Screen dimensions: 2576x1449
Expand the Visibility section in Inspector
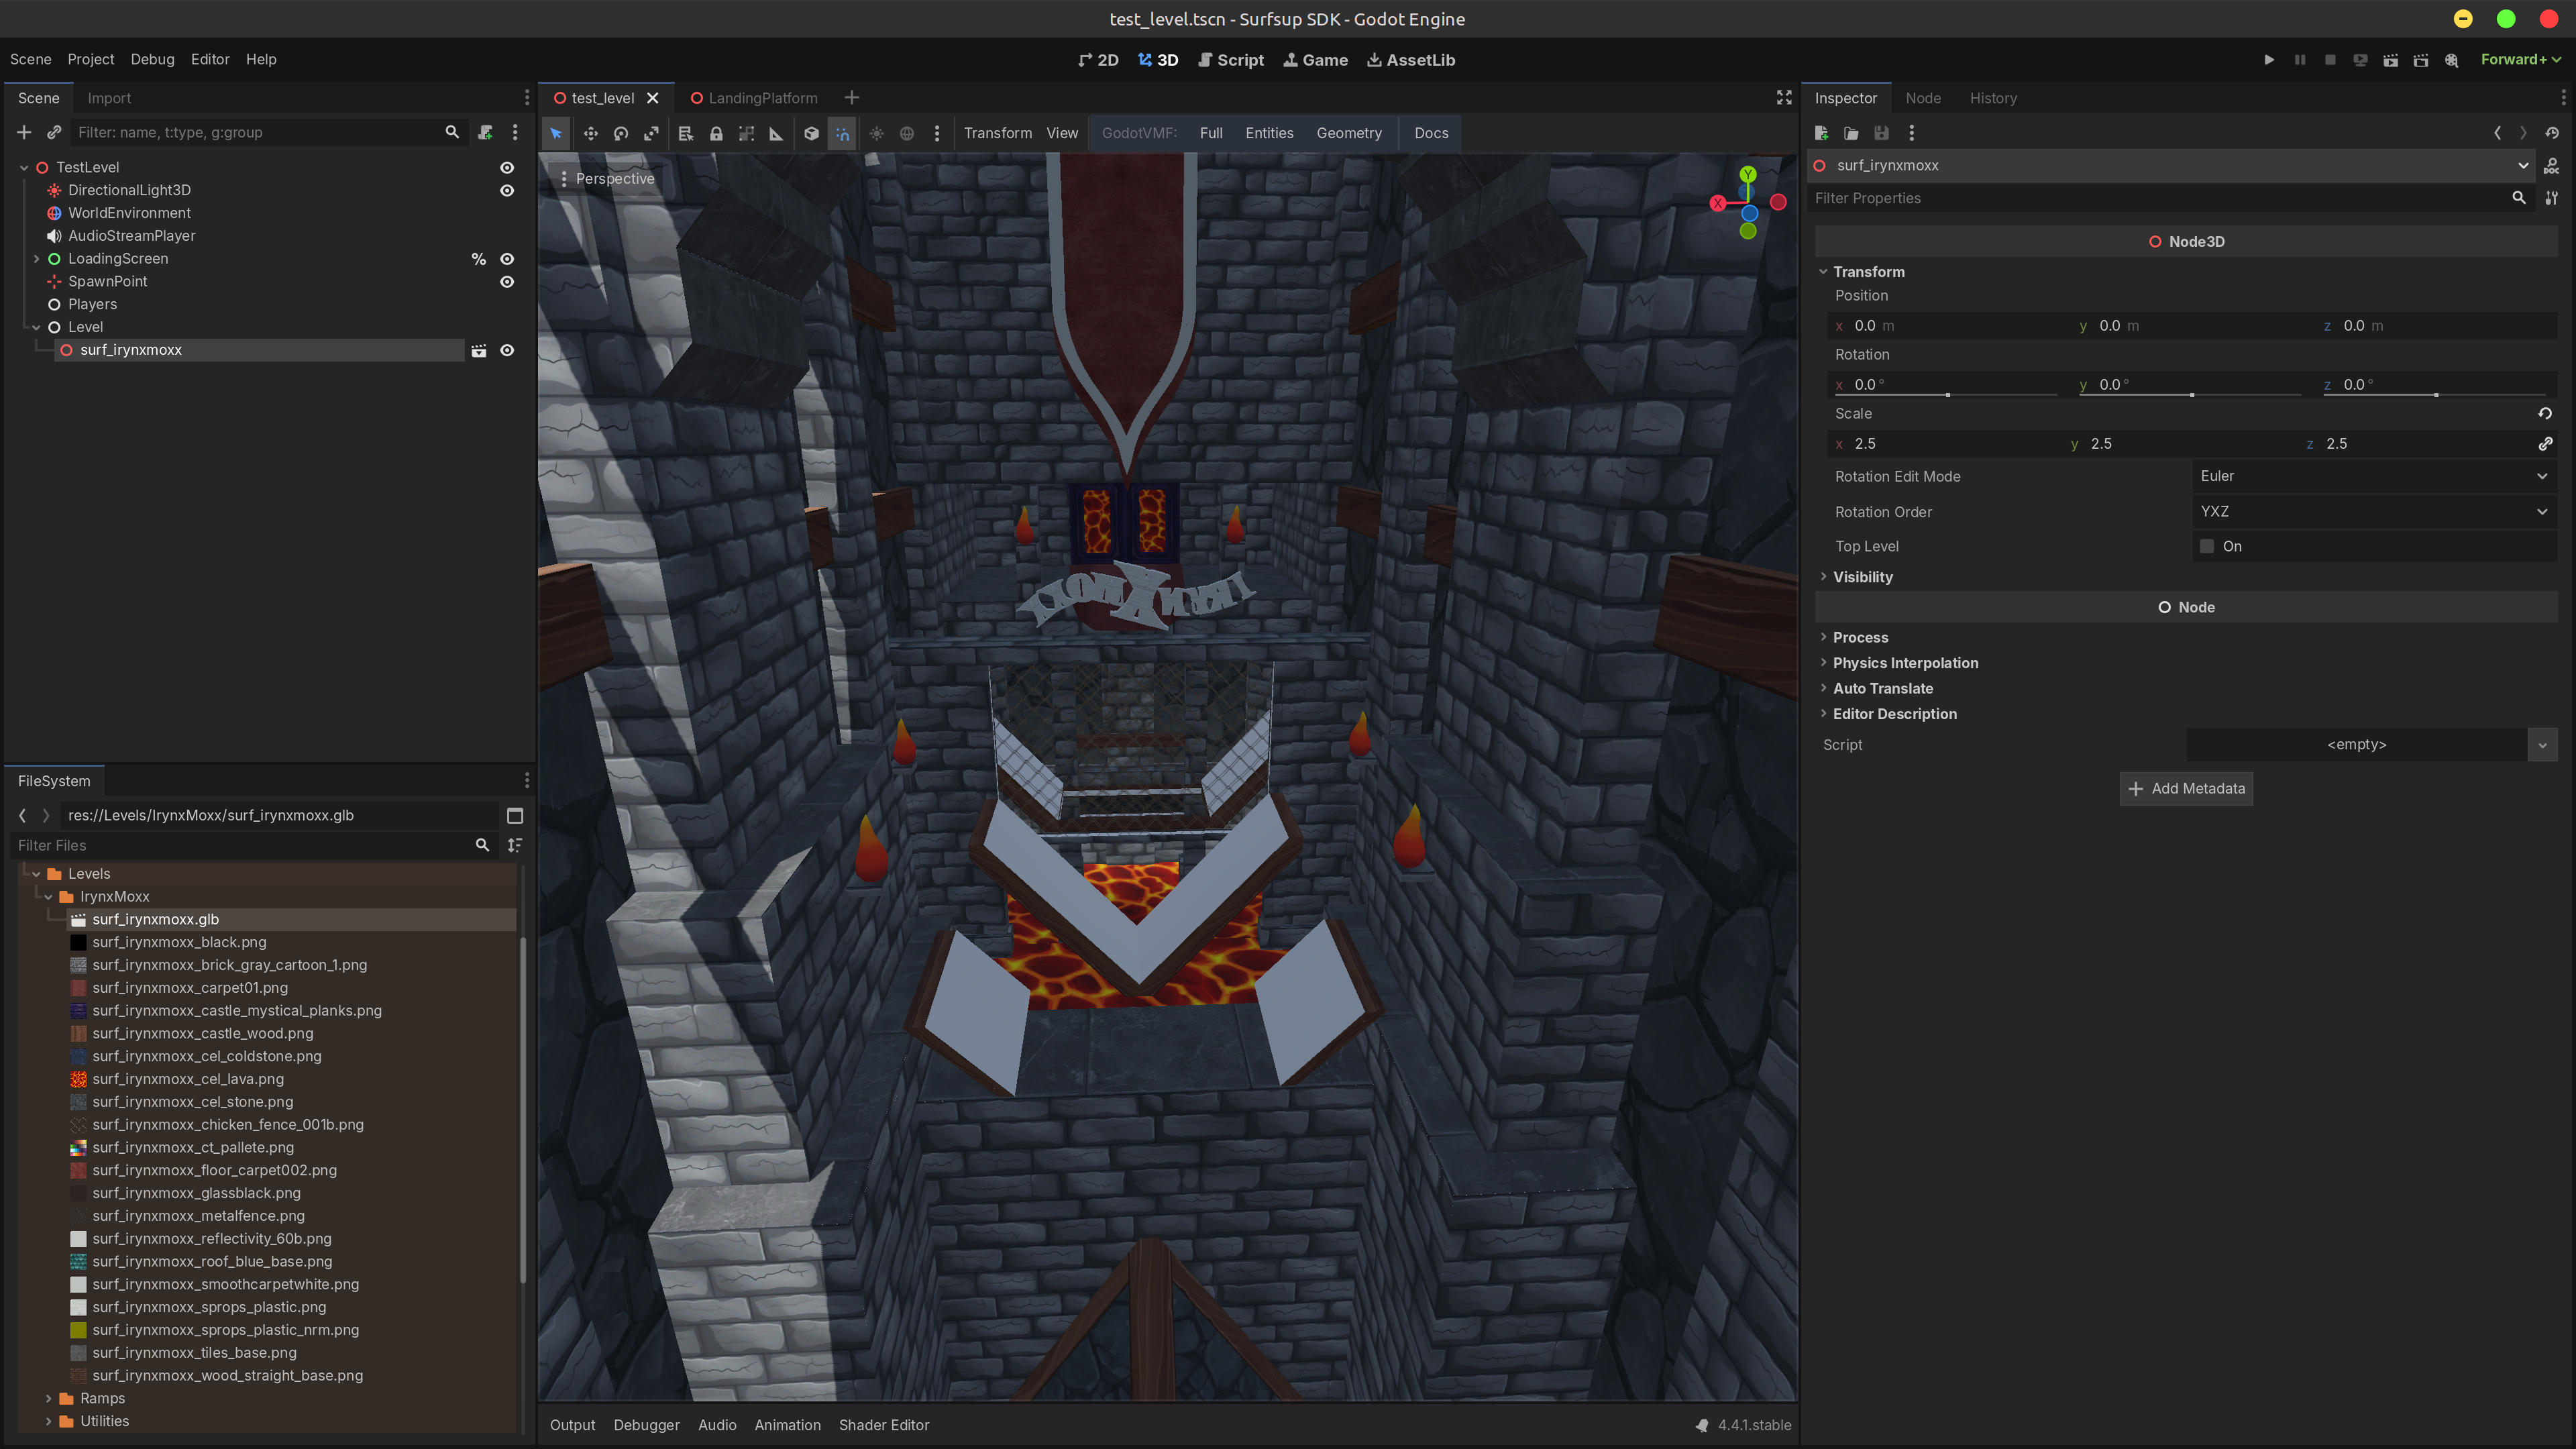[x=1862, y=577]
